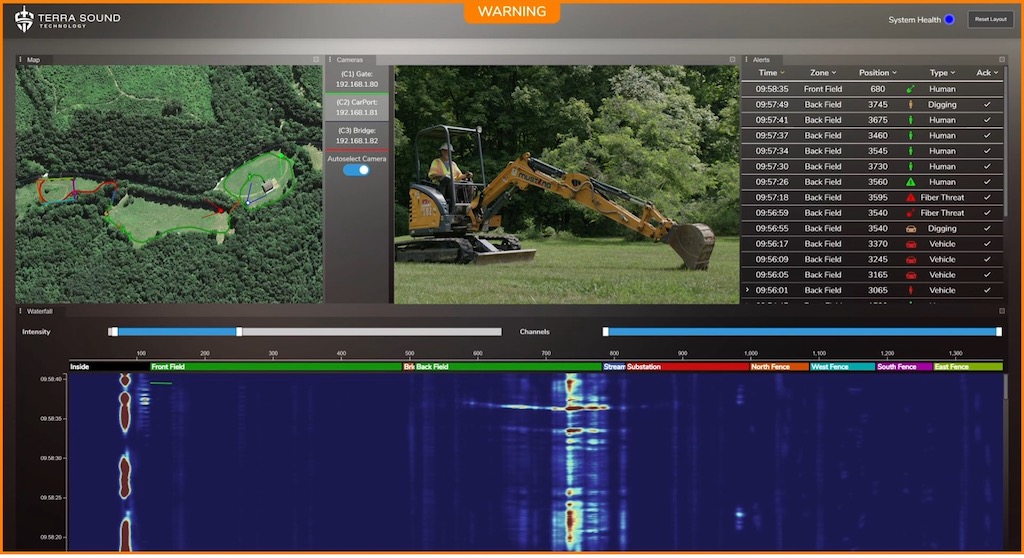Click the System Health blue indicator
The image size is (1024, 558).
[949, 20]
